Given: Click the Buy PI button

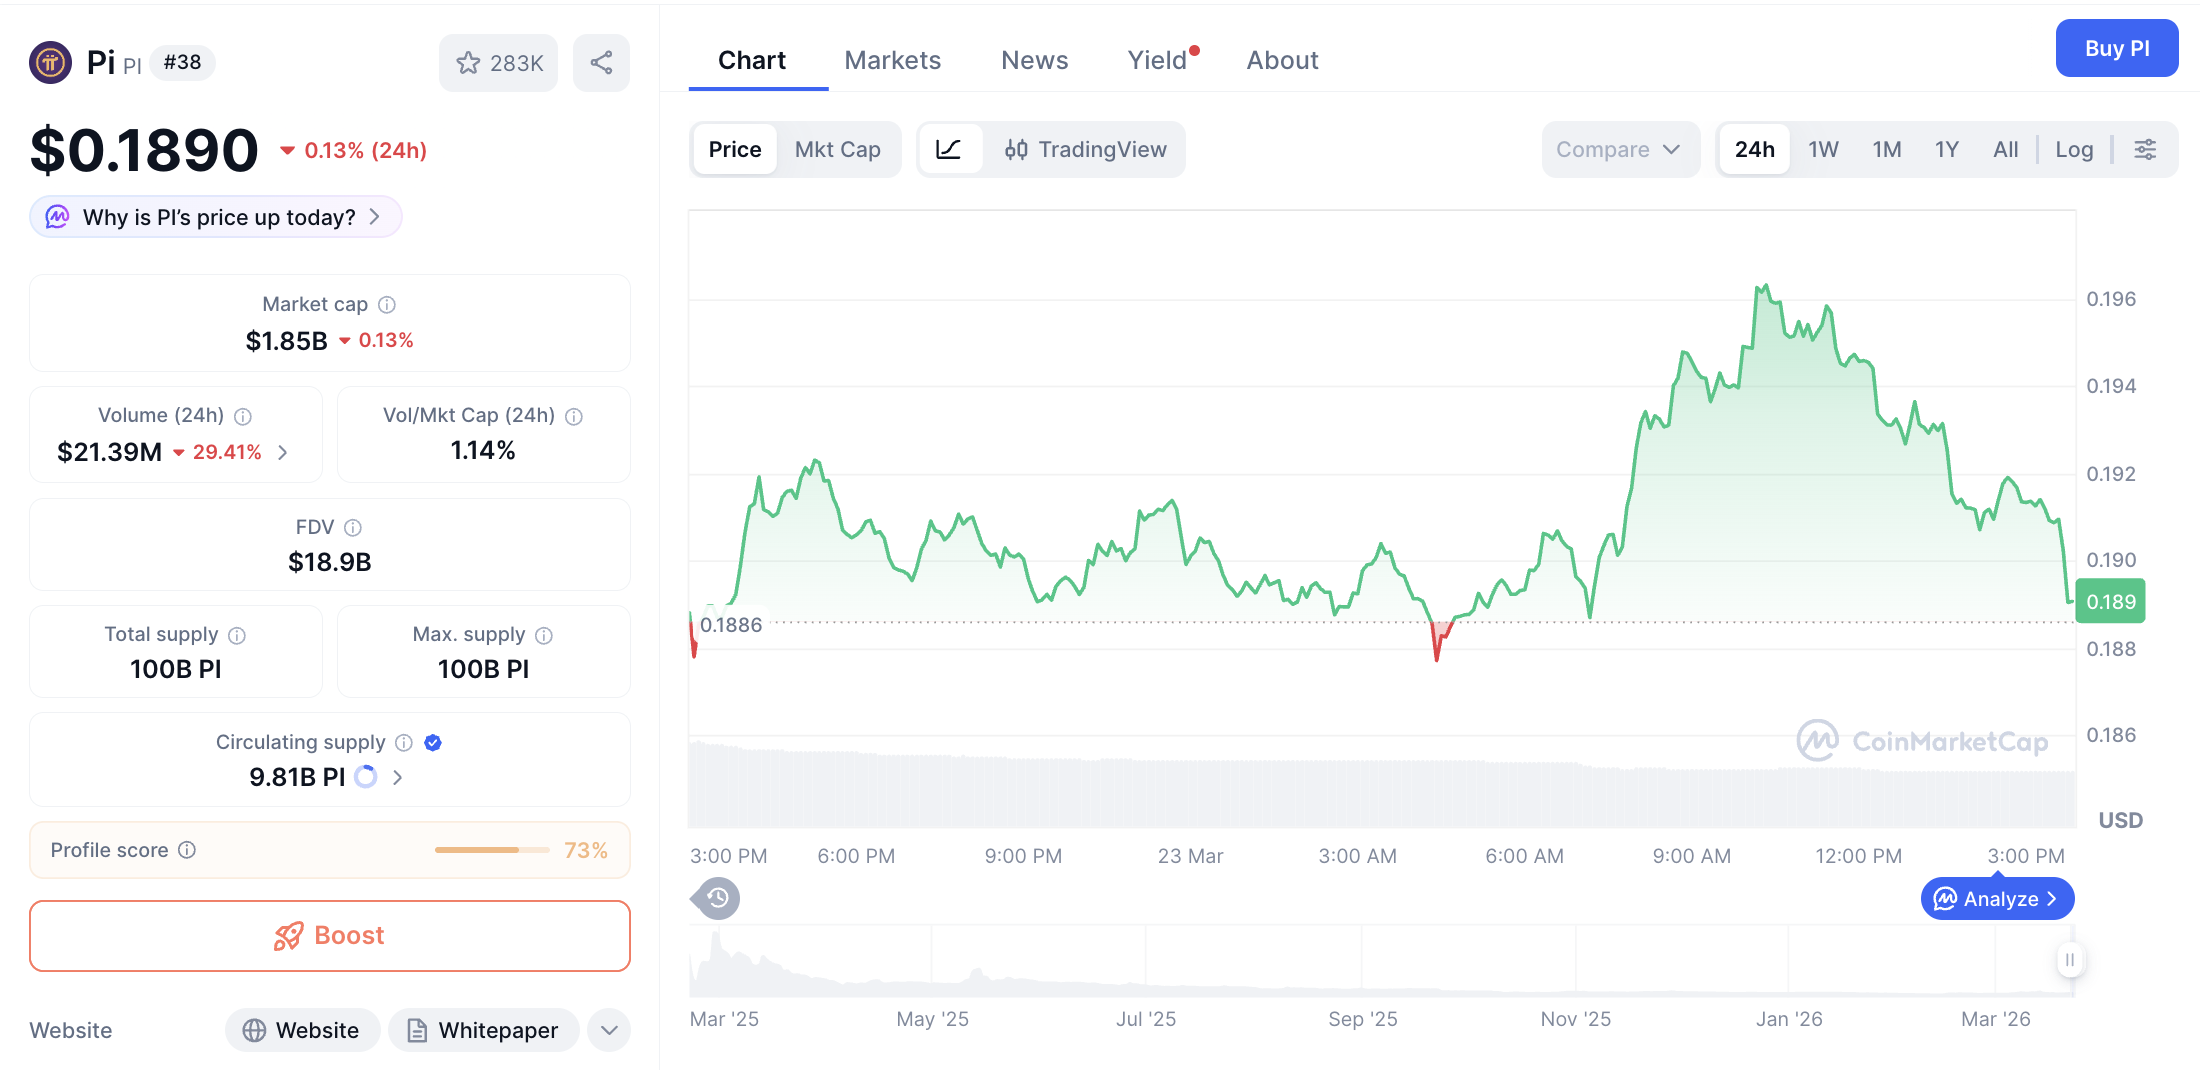Looking at the screenshot, I should (2117, 48).
